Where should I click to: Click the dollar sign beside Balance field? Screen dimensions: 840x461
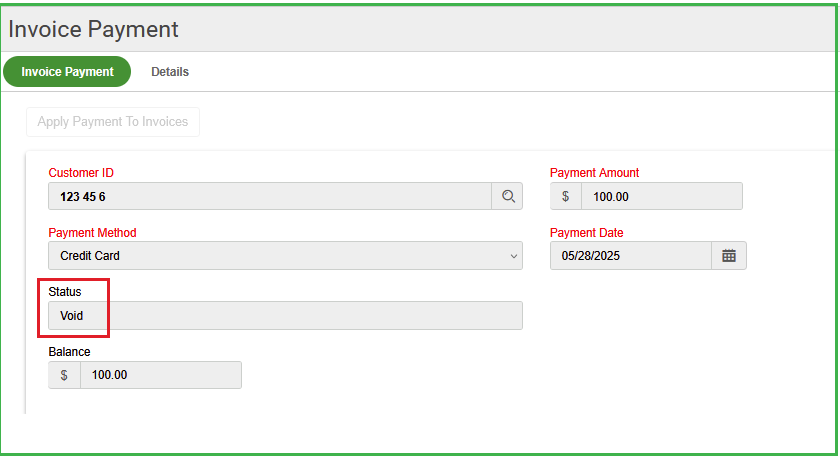point(64,375)
